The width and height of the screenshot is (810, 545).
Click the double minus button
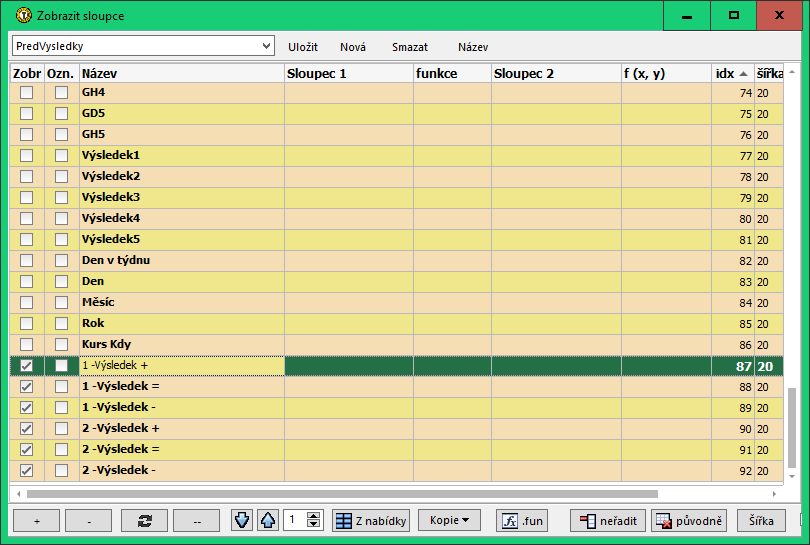[x=197, y=521]
